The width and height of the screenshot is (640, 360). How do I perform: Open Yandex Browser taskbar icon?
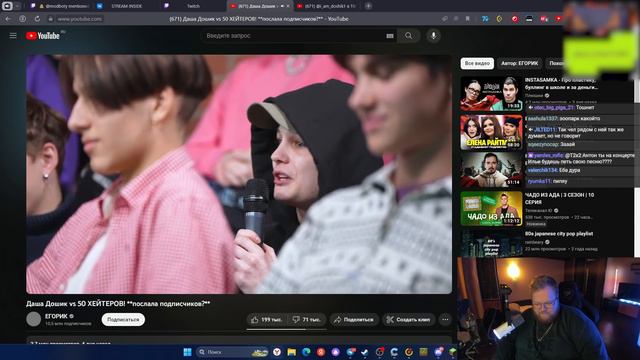tap(277, 352)
